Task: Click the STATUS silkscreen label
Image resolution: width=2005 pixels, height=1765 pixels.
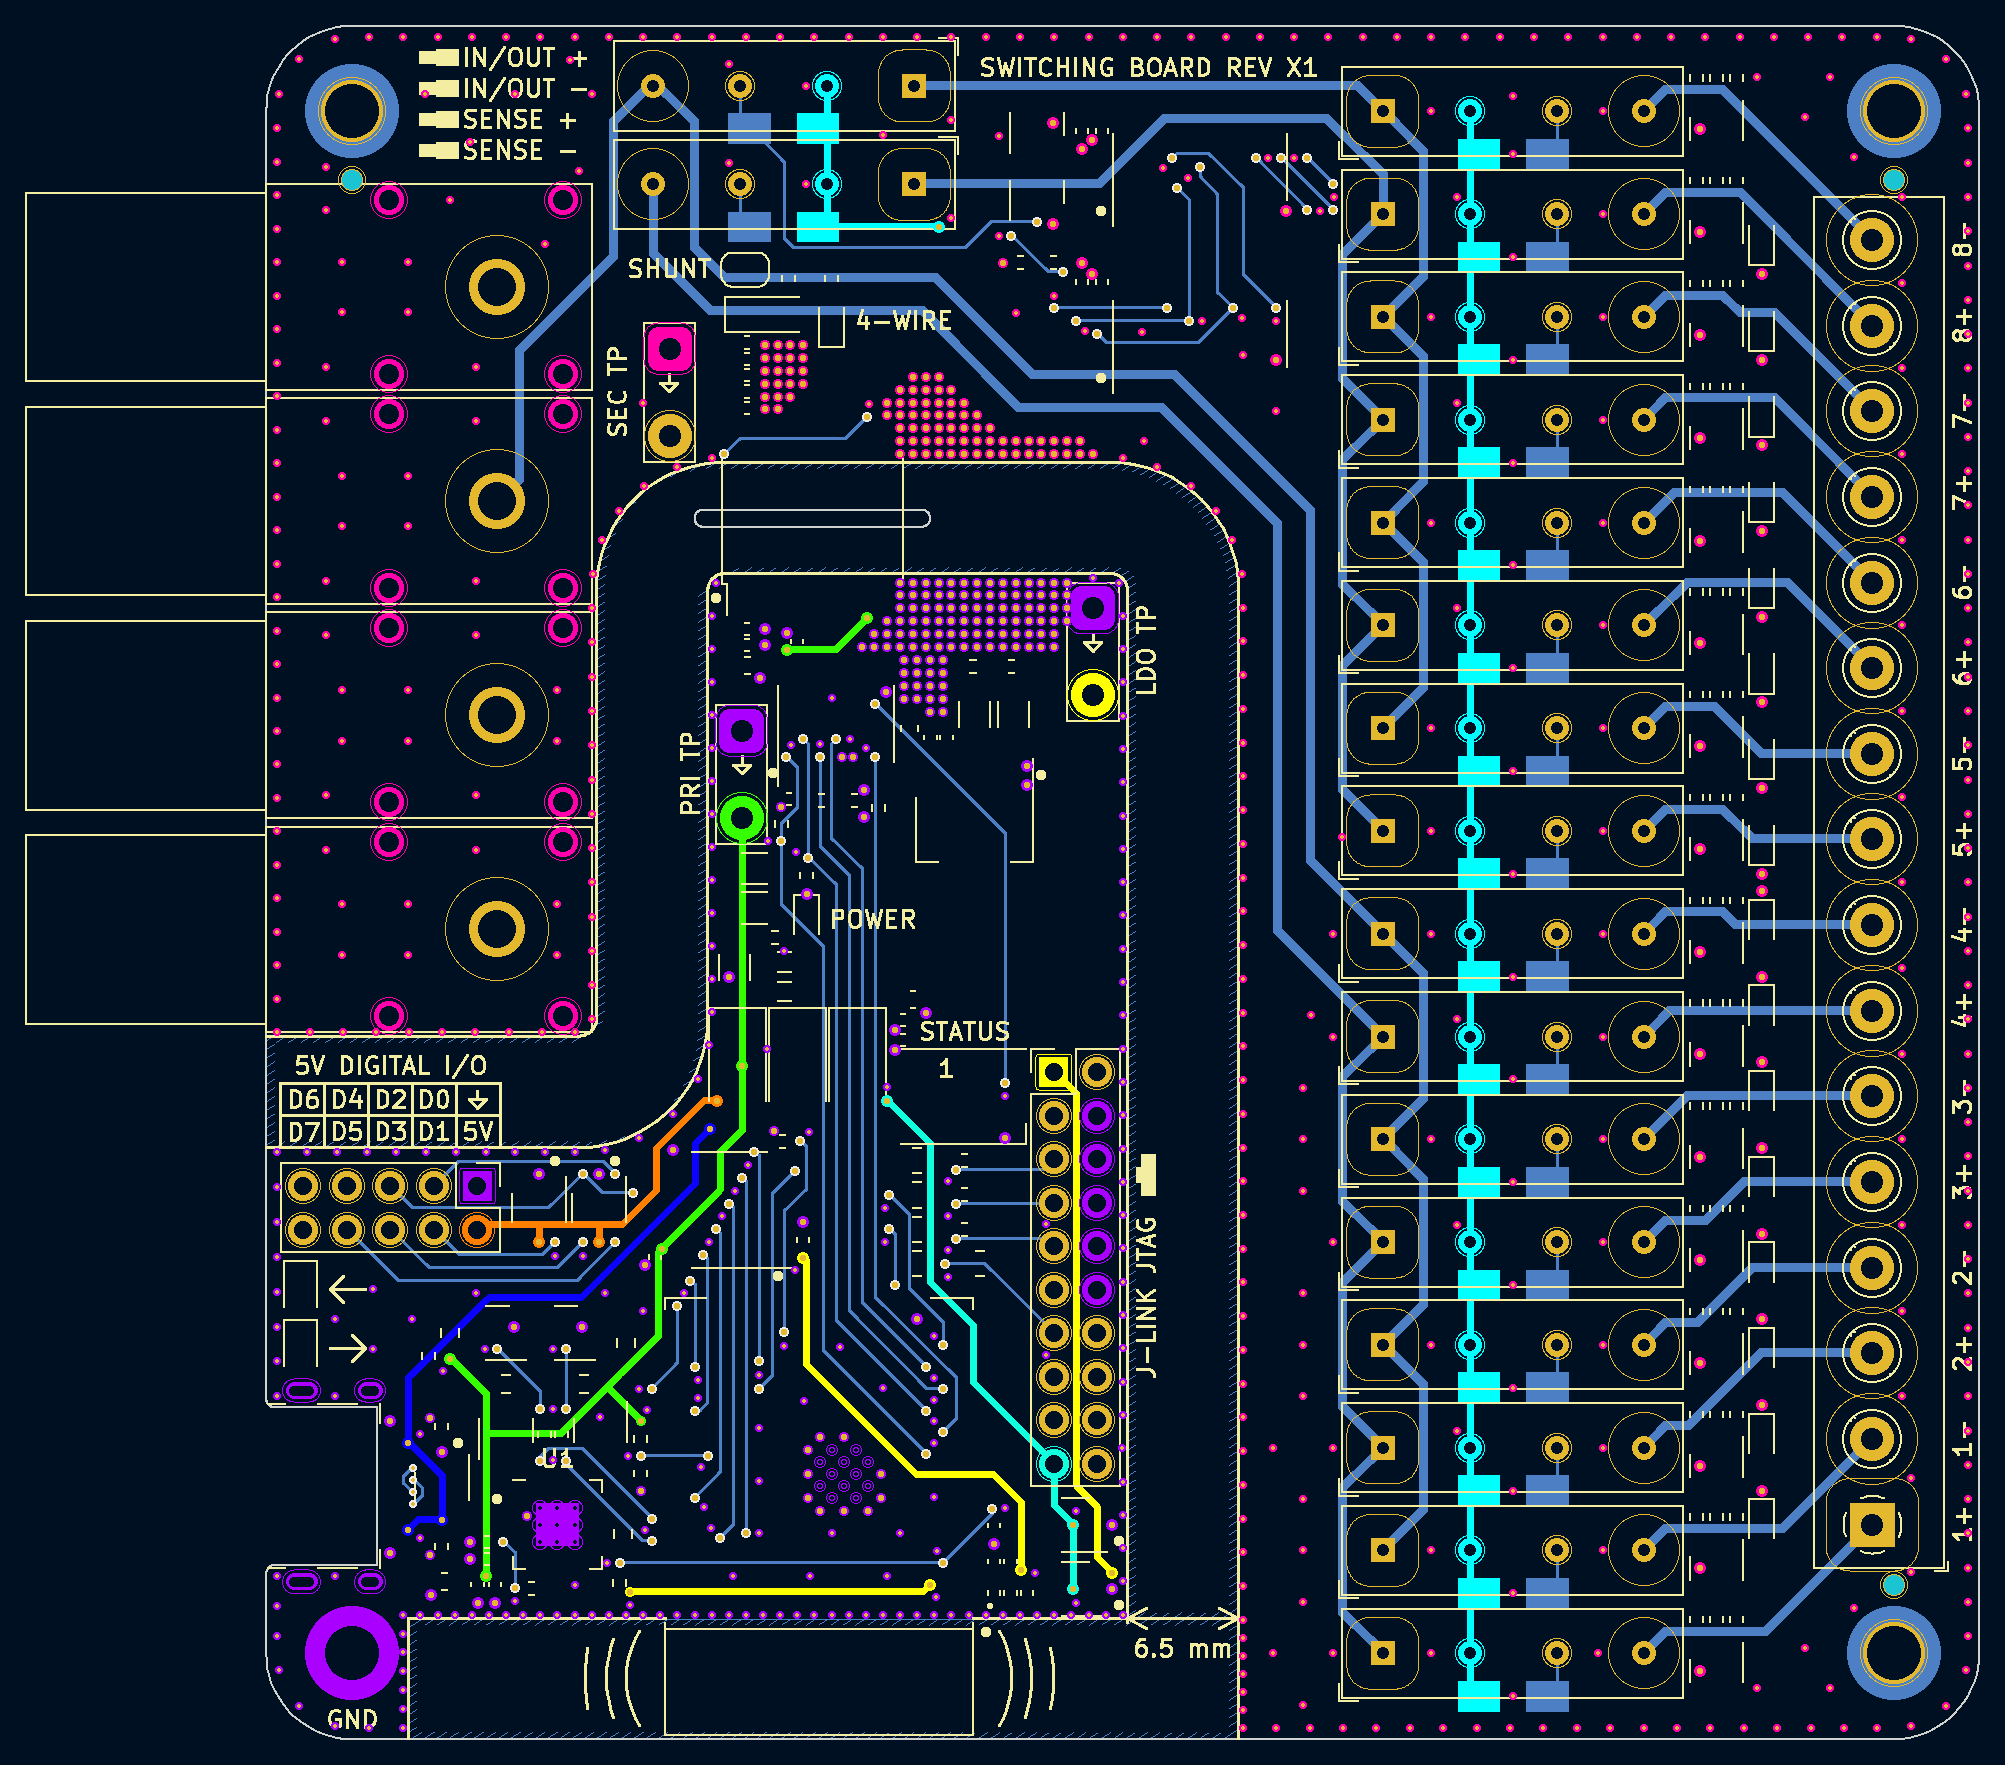Action: tap(964, 1032)
